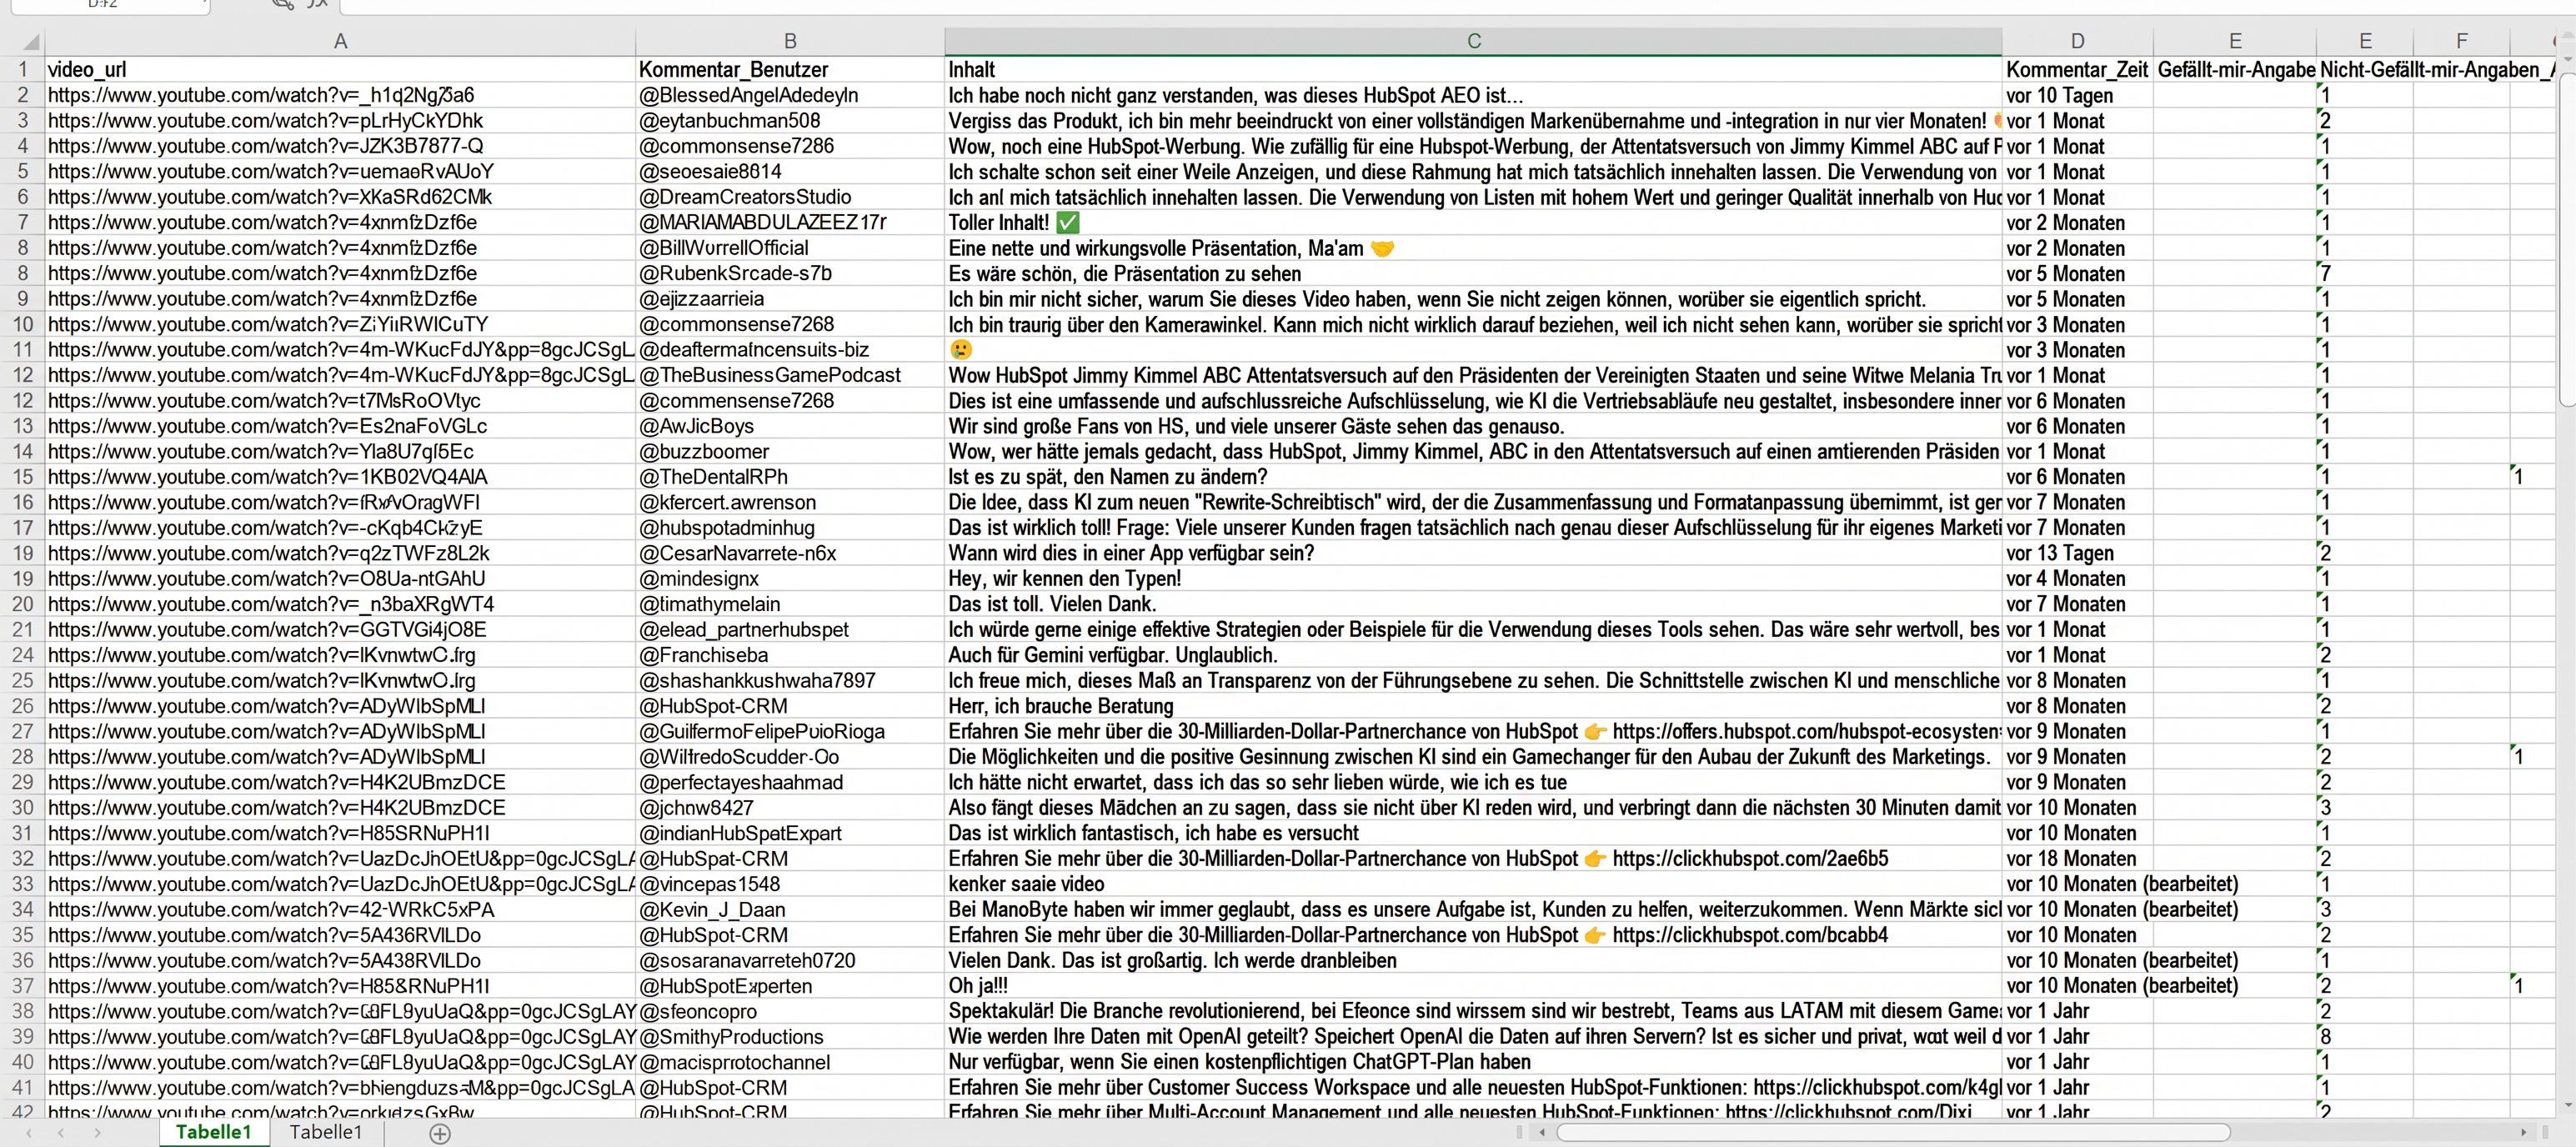The width and height of the screenshot is (2576, 1147).
Task: Select cell 'Hey, wir kennen den Typen!'
Action: point(1473,578)
